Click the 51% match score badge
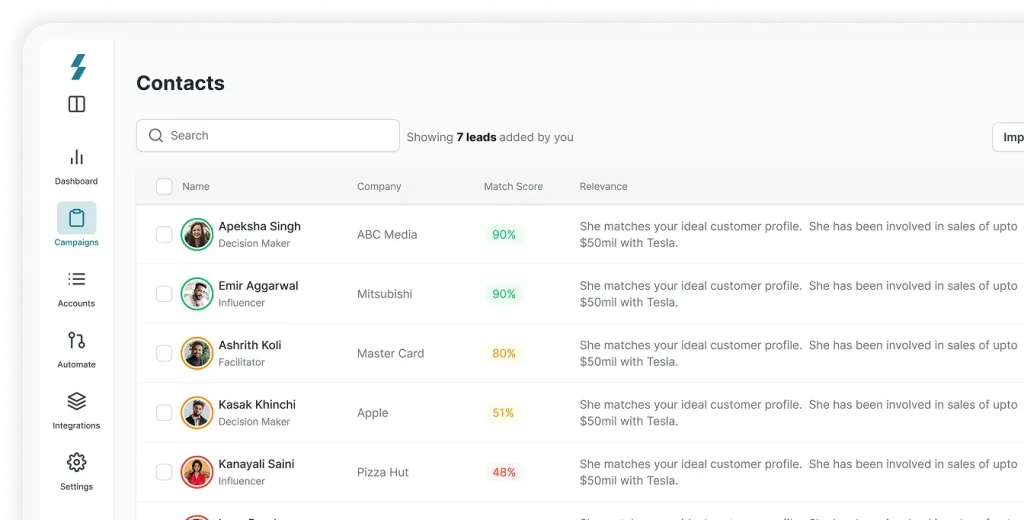The image size is (1024, 520). (504, 413)
